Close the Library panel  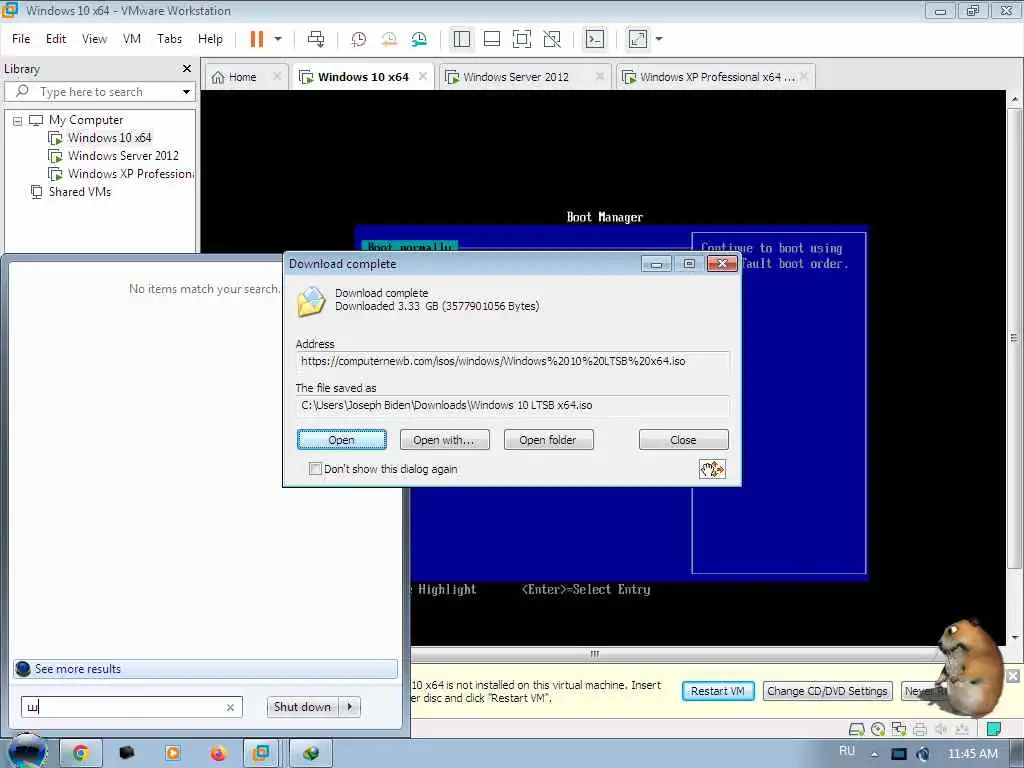[x=187, y=69]
